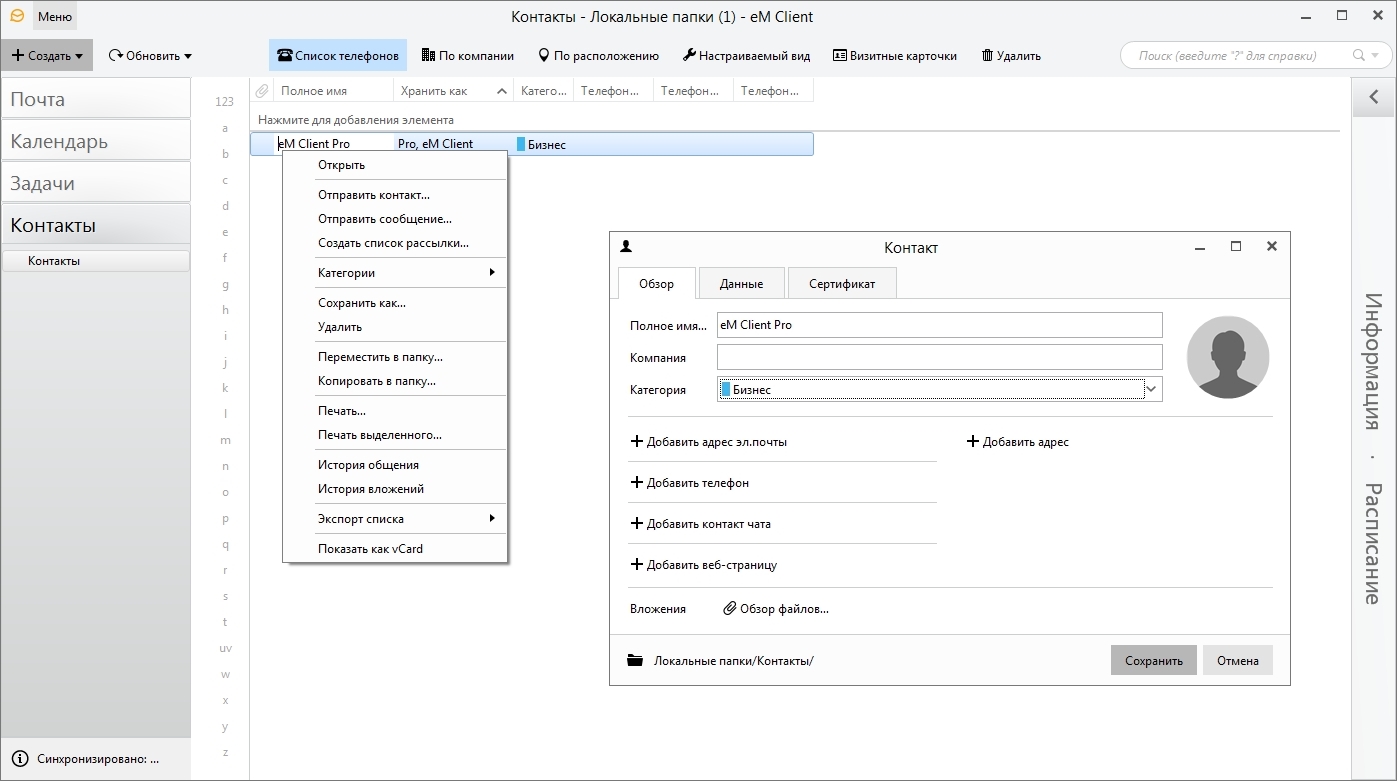The image size is (1397, 781).
Task: Jump to uv in alphabet index
Action: point(225,648)
